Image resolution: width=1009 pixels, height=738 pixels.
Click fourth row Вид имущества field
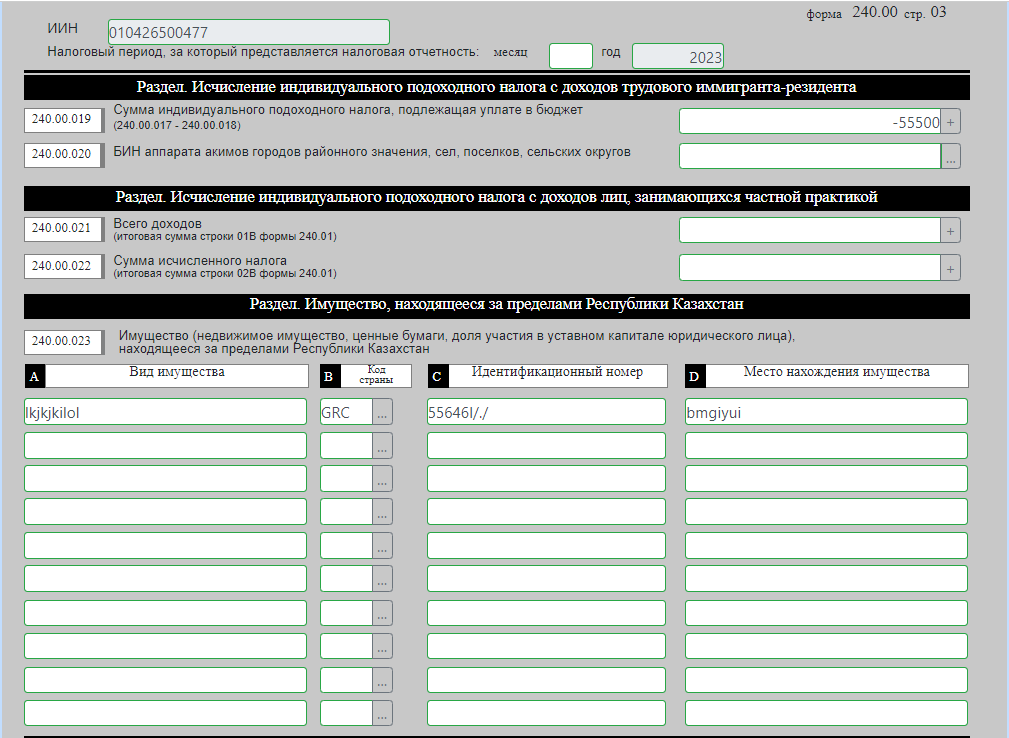(x=165, y=512)
